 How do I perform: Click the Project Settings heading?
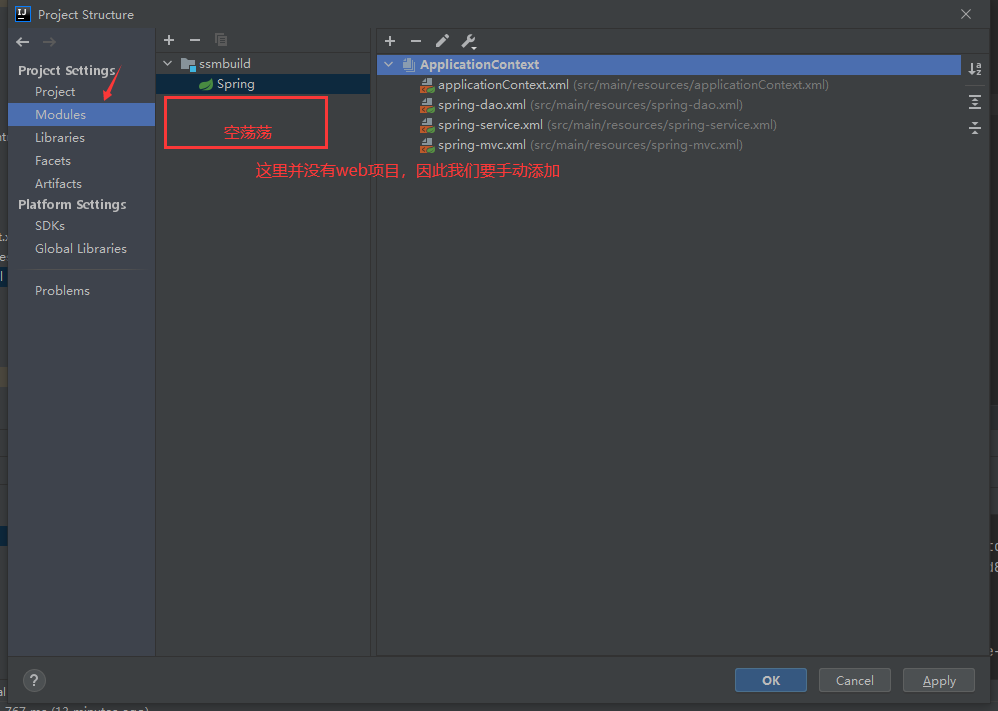(67, 71)
